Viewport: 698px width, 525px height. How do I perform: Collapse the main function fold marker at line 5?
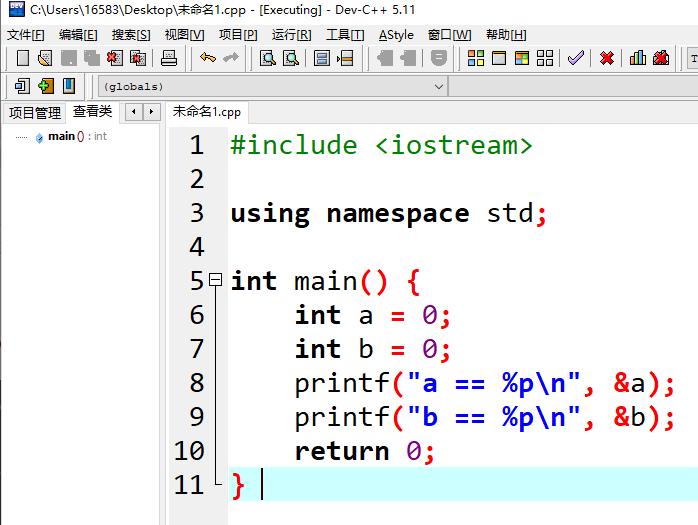tap(215, 280)
